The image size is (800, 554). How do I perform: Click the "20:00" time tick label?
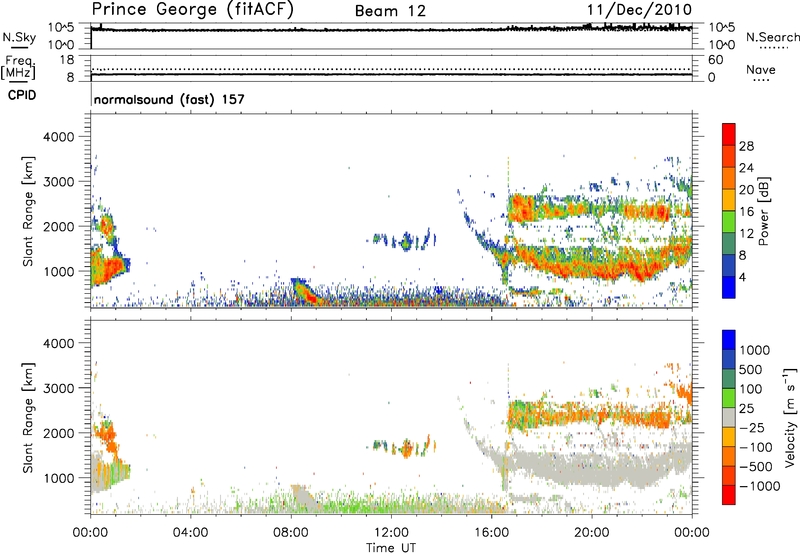point(592,533)
